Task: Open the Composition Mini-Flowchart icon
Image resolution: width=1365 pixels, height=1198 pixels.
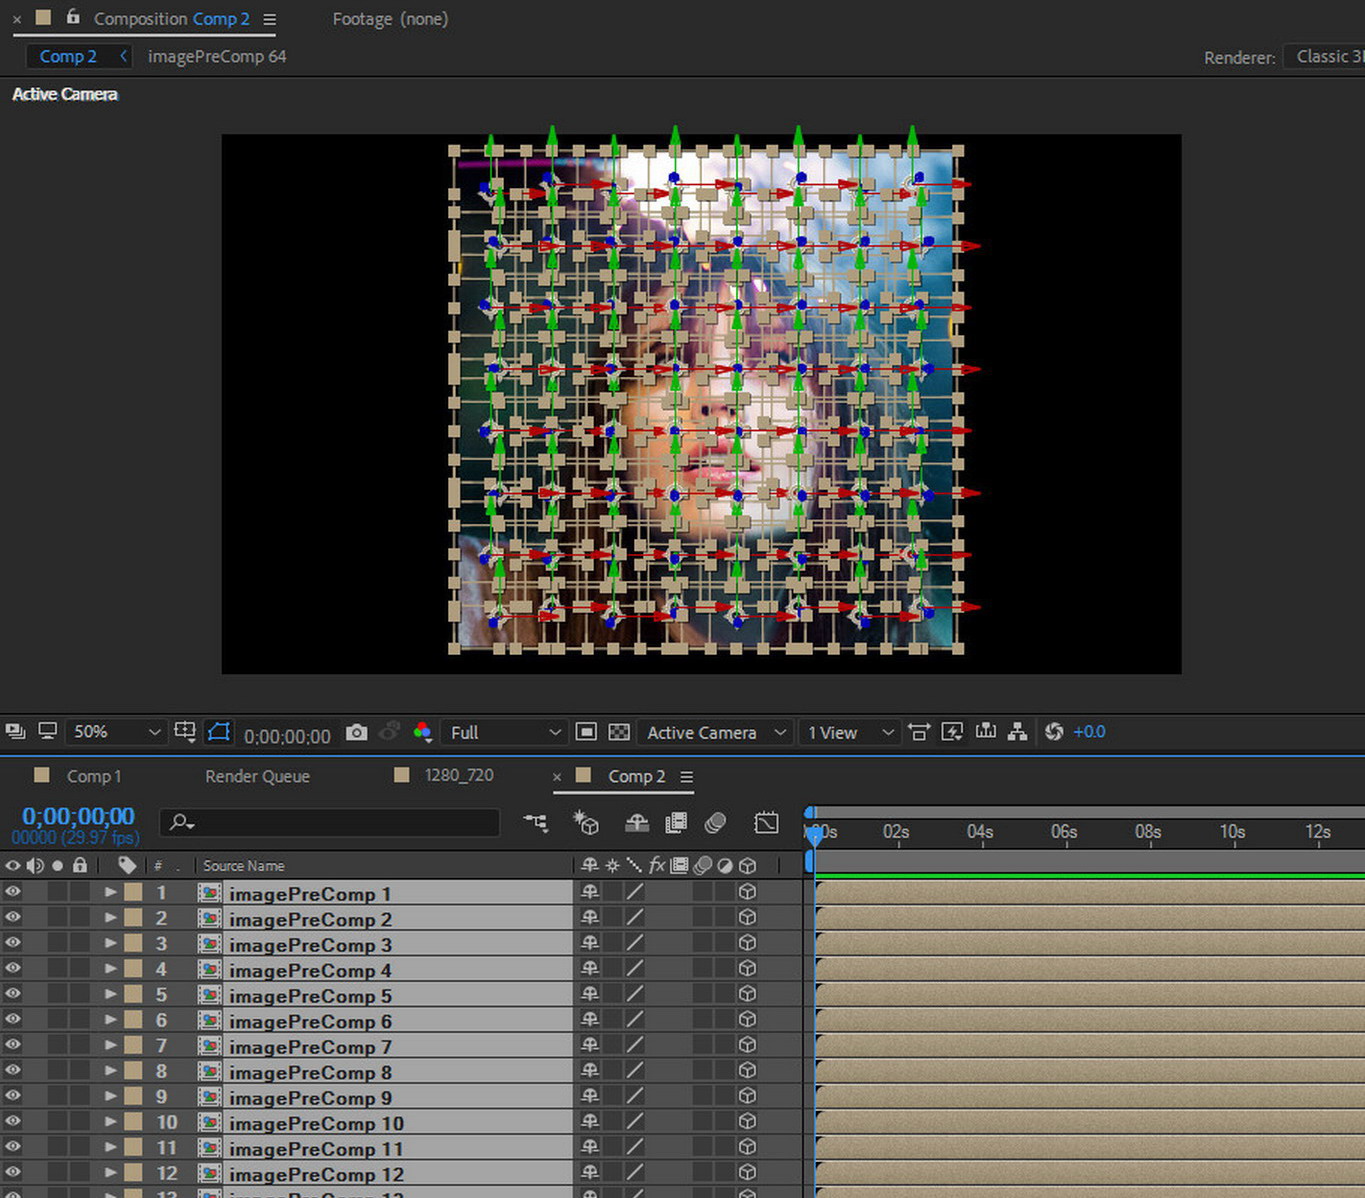Action: (x=536, y=823)
